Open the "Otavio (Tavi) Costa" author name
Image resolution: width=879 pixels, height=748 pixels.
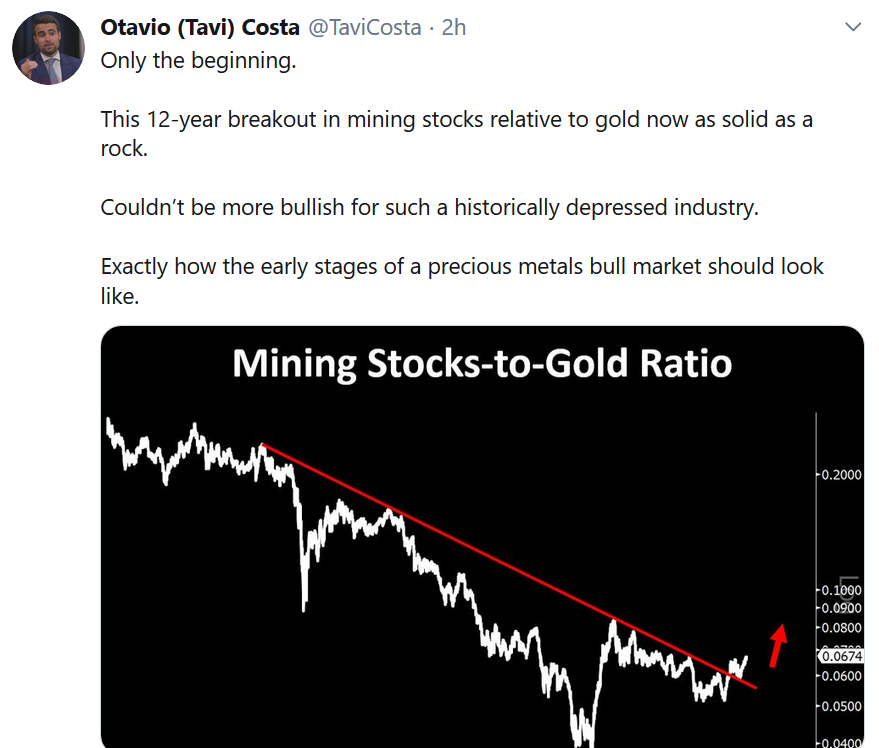coord(200,27)
